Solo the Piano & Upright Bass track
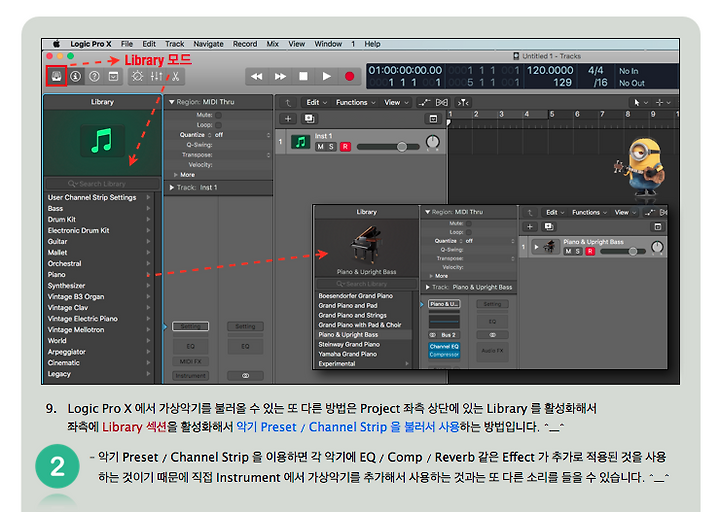720x512 pixels. (578, 251)
